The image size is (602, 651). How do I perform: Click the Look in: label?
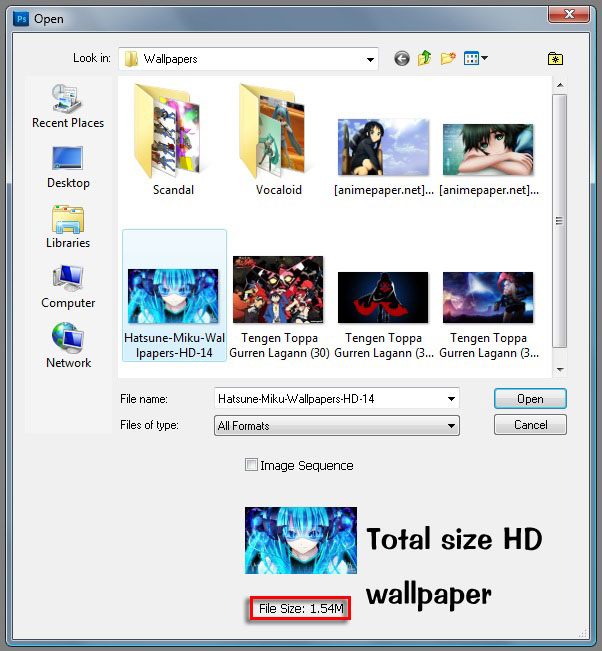click(x=92, y=58)
